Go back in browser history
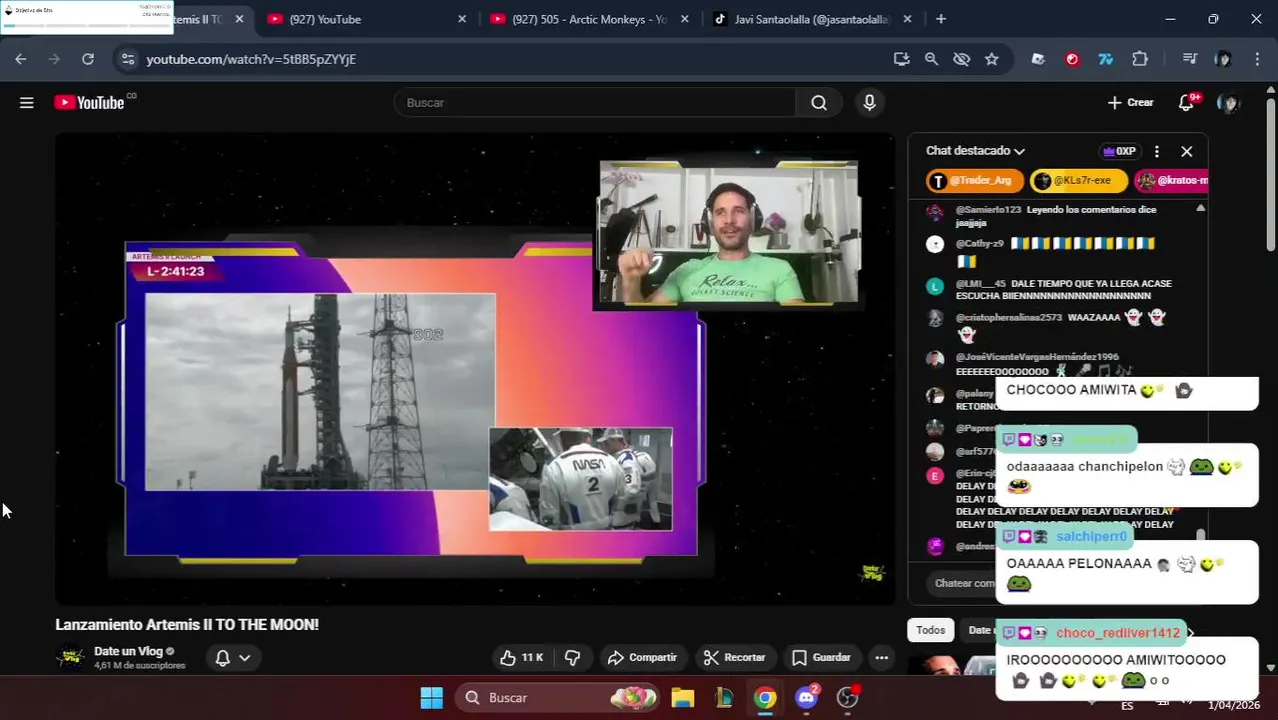 21,59
